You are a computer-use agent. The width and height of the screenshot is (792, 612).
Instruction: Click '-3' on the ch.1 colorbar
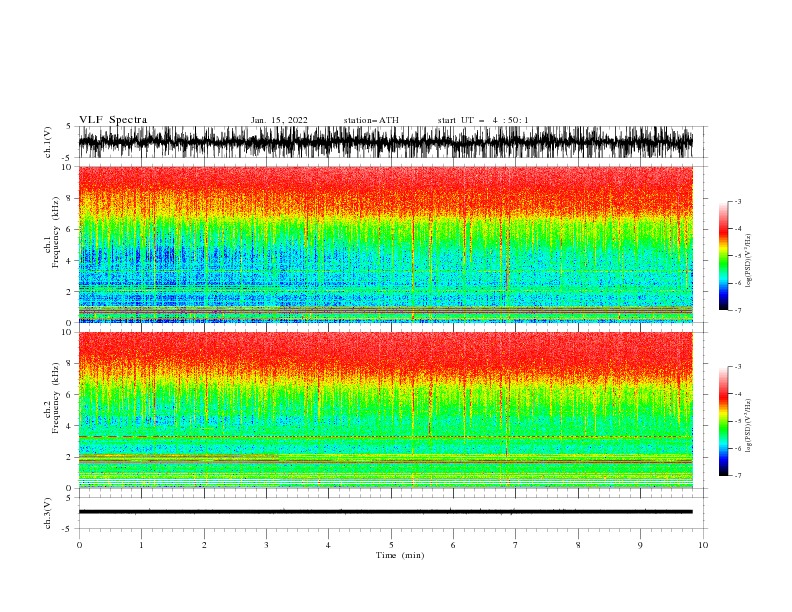pyautogui.click(x=737, y=201)
